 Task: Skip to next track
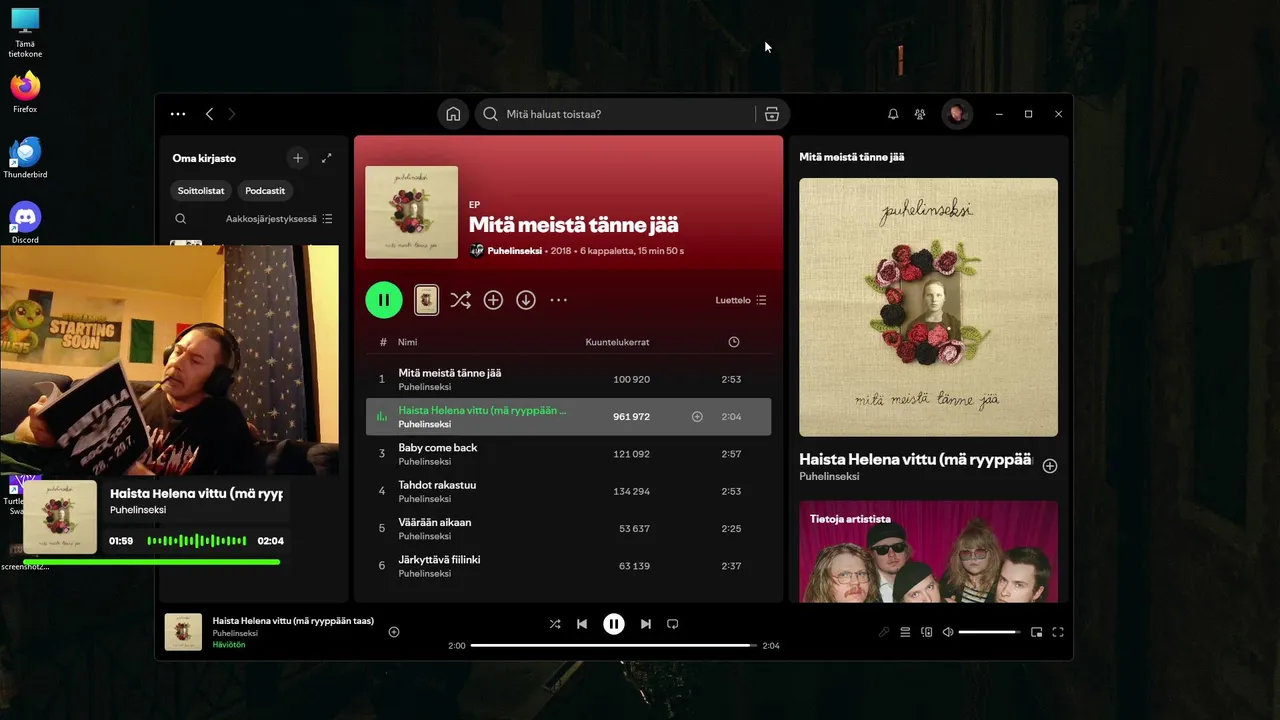point(646,624)
